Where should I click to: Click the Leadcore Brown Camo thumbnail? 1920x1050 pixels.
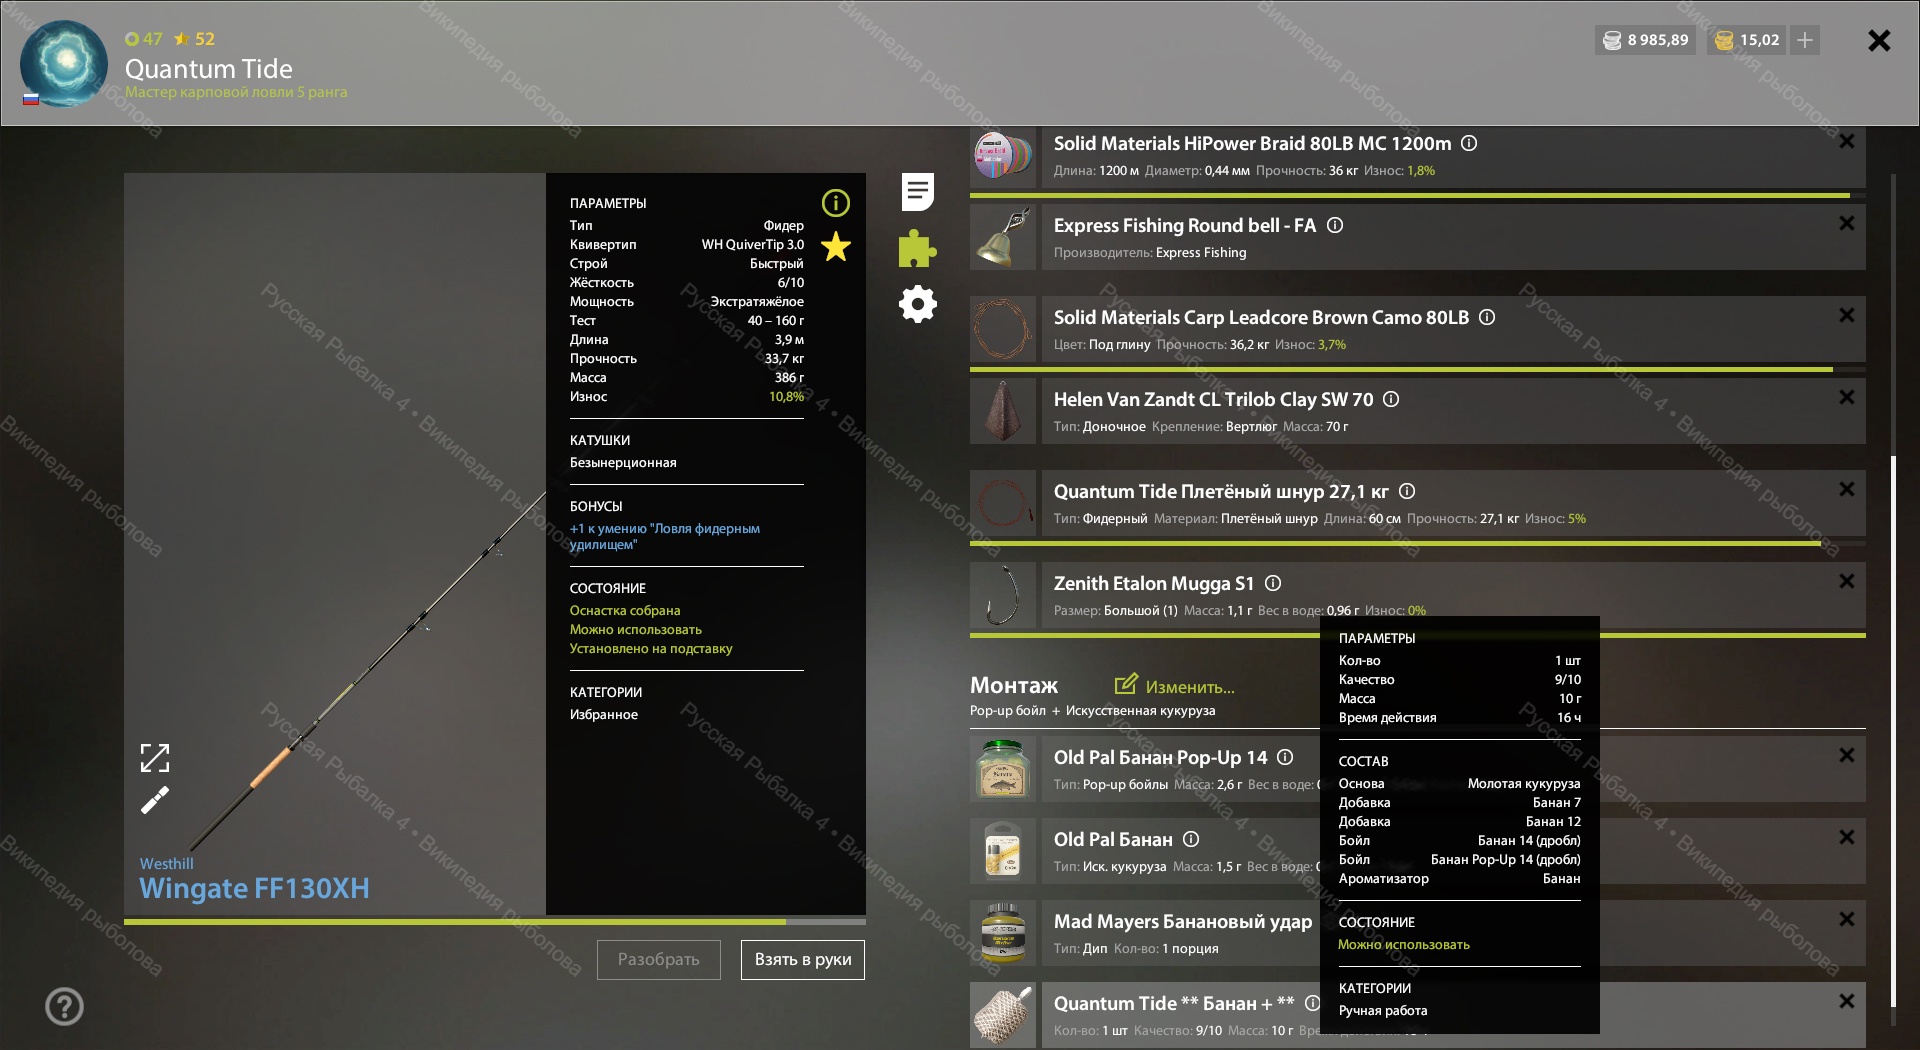pos(1003,329)
